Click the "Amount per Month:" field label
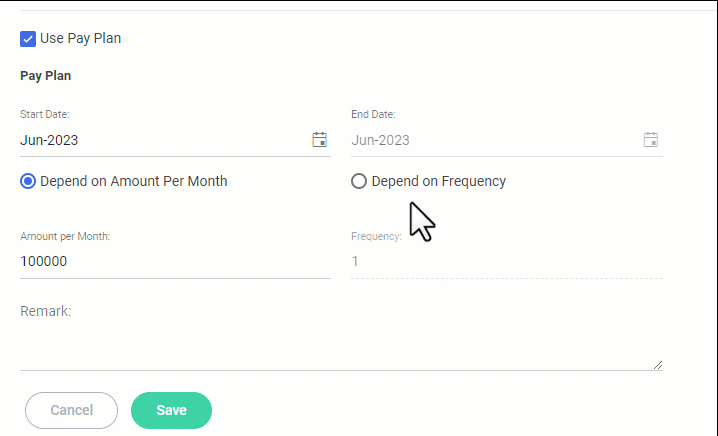Viewport: 718px width, 436px height. (x=65, y=236)
